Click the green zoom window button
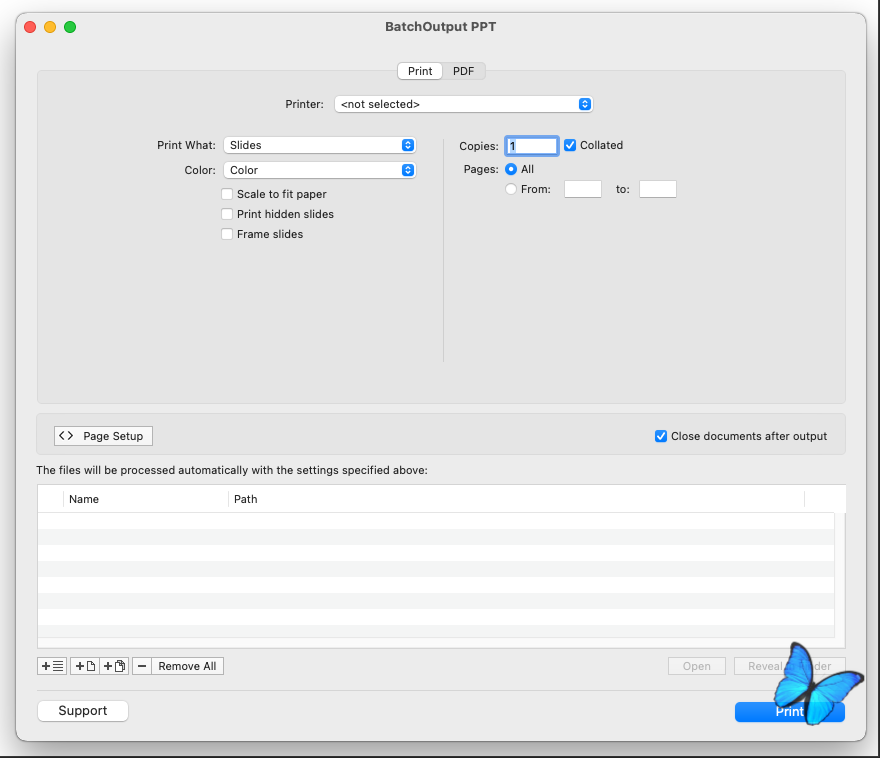This screenshot has width=880, height=758. 70,27
